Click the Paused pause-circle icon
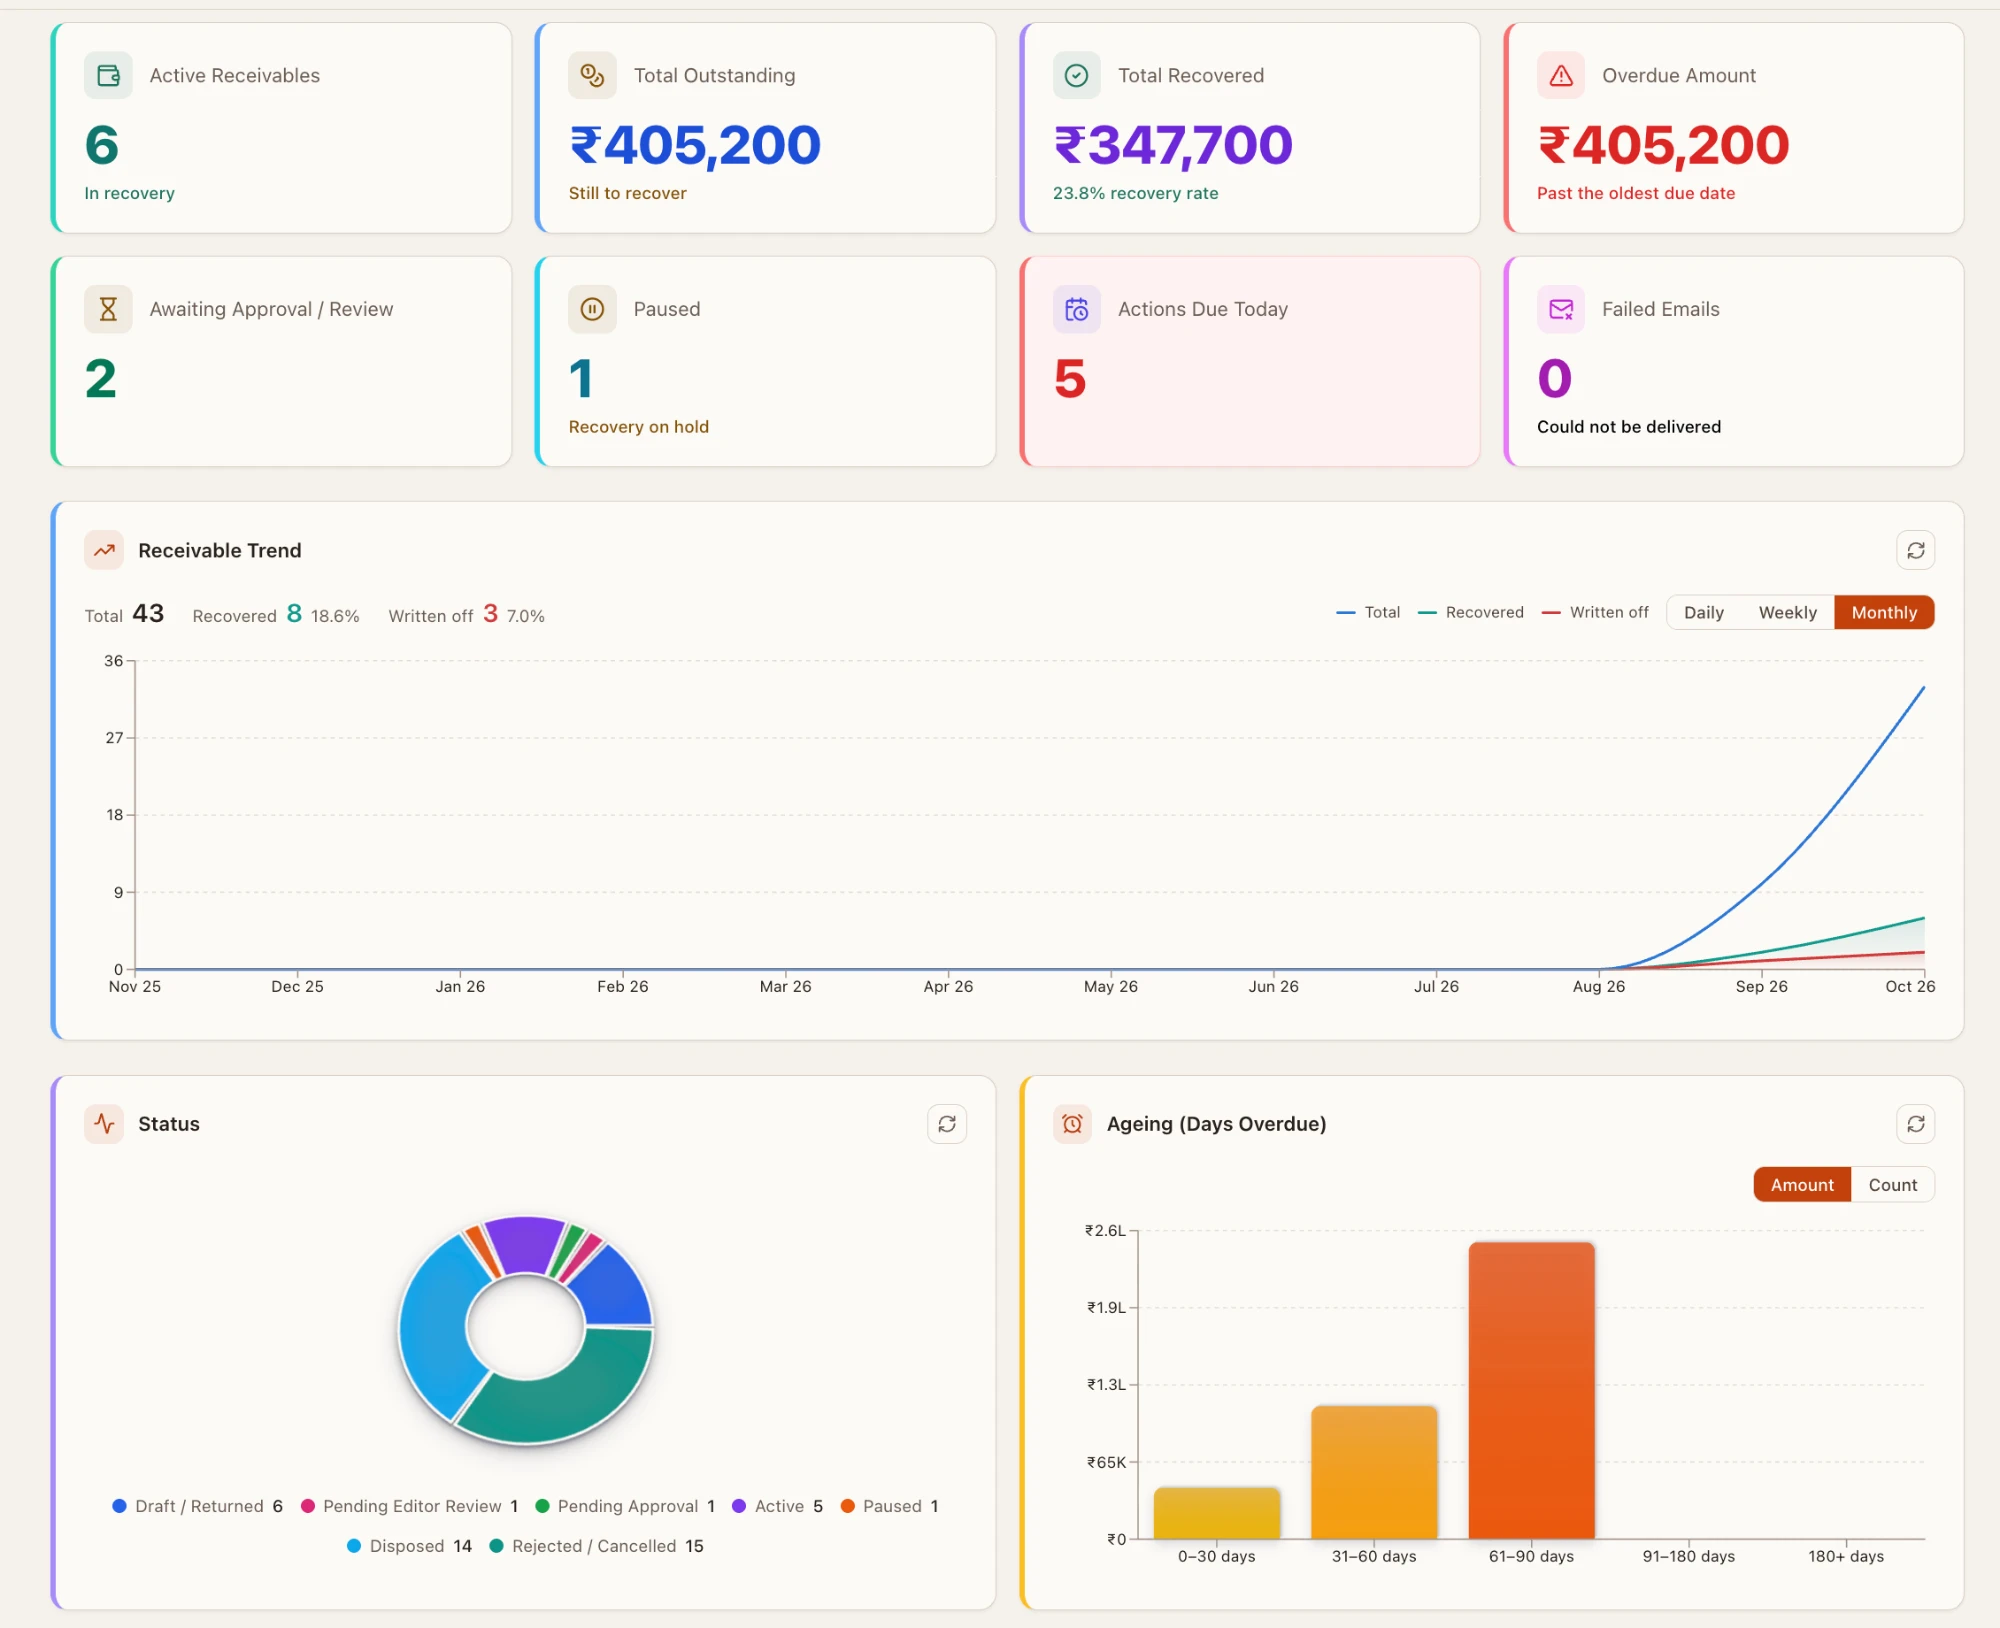This screenshot has width=2000, height=1628. click(x=592, y=309)
